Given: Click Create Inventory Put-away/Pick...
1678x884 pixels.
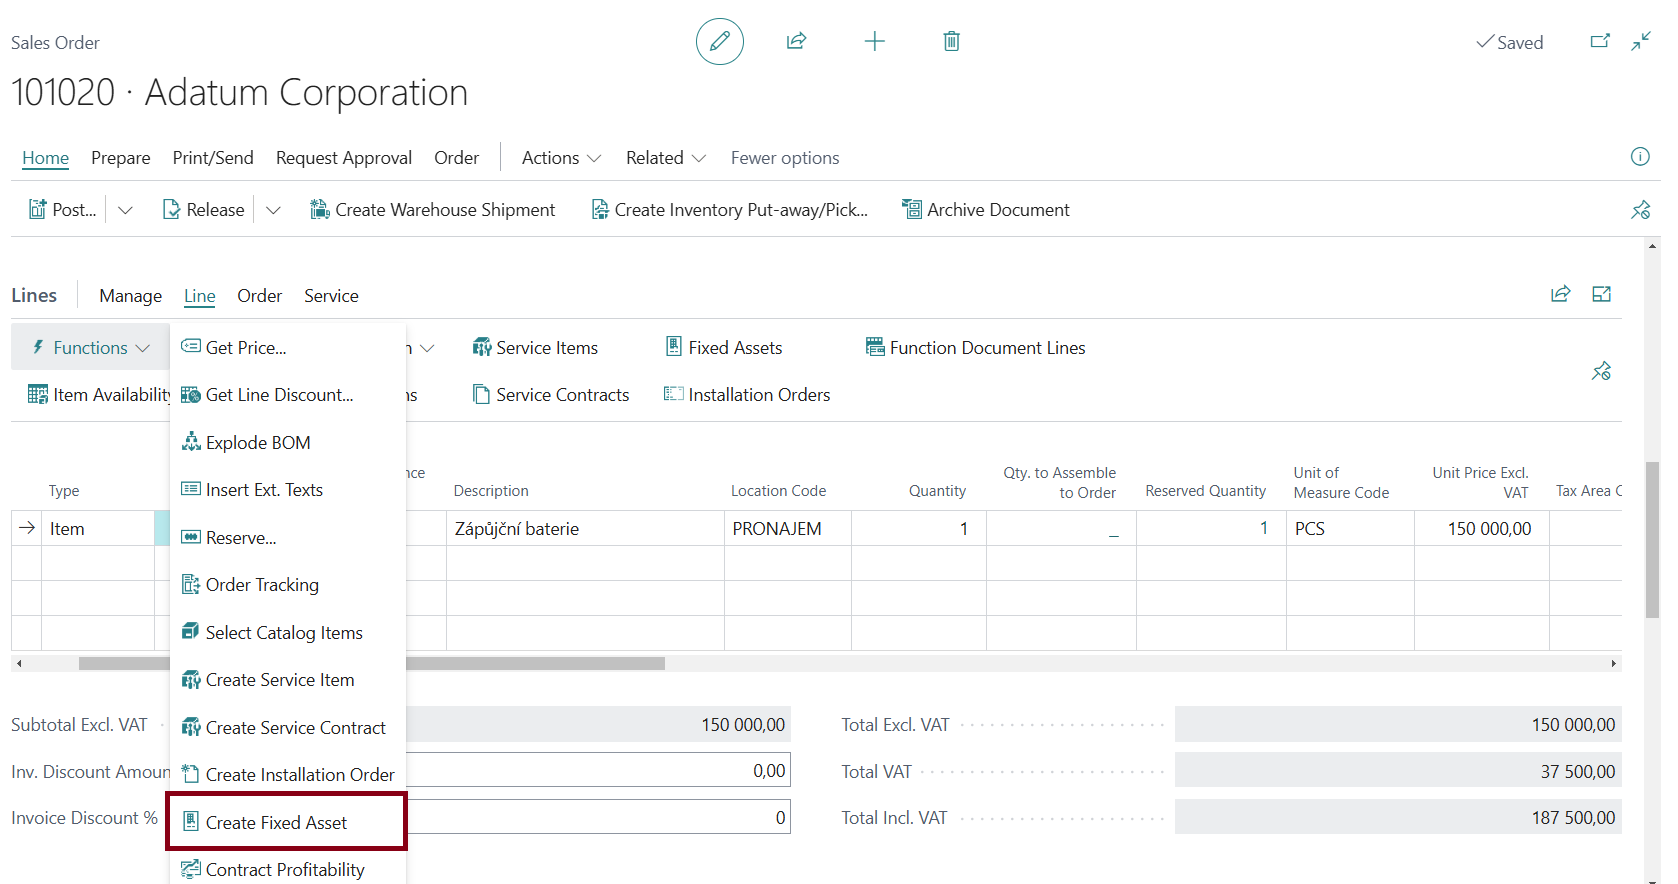Looking at the screenshot, I should [x=729, y=210].
